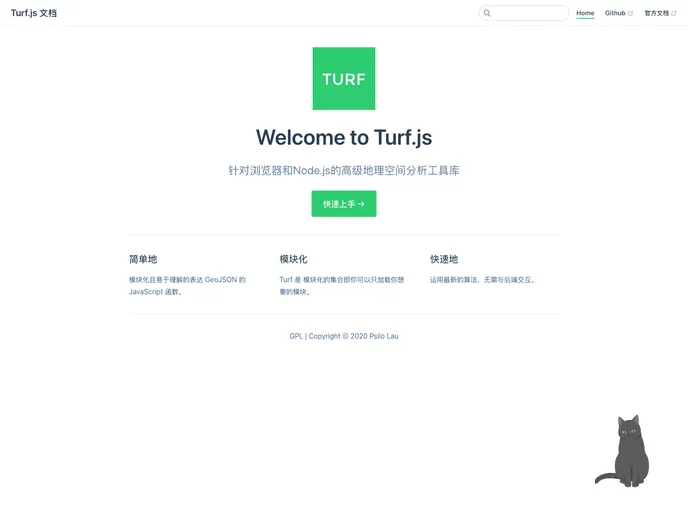
Task: Click the GPL Copyright 2020 Psilo Lau footer
Action: pos(344,336)
